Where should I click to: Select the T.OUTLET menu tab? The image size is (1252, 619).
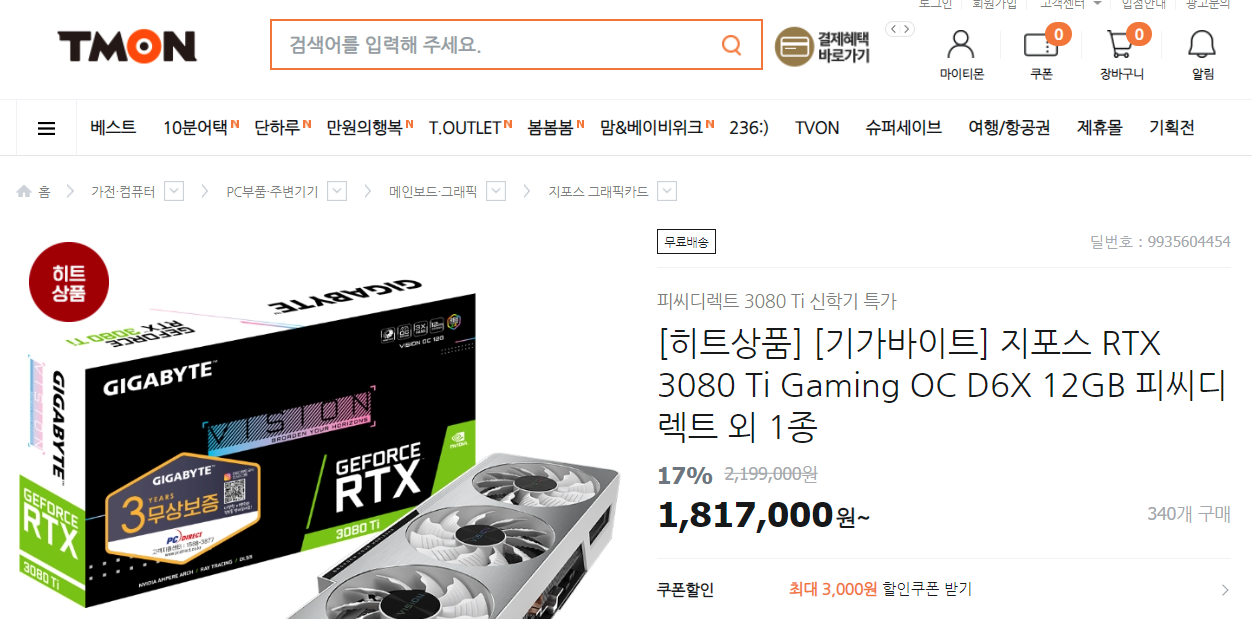(465, 128)
